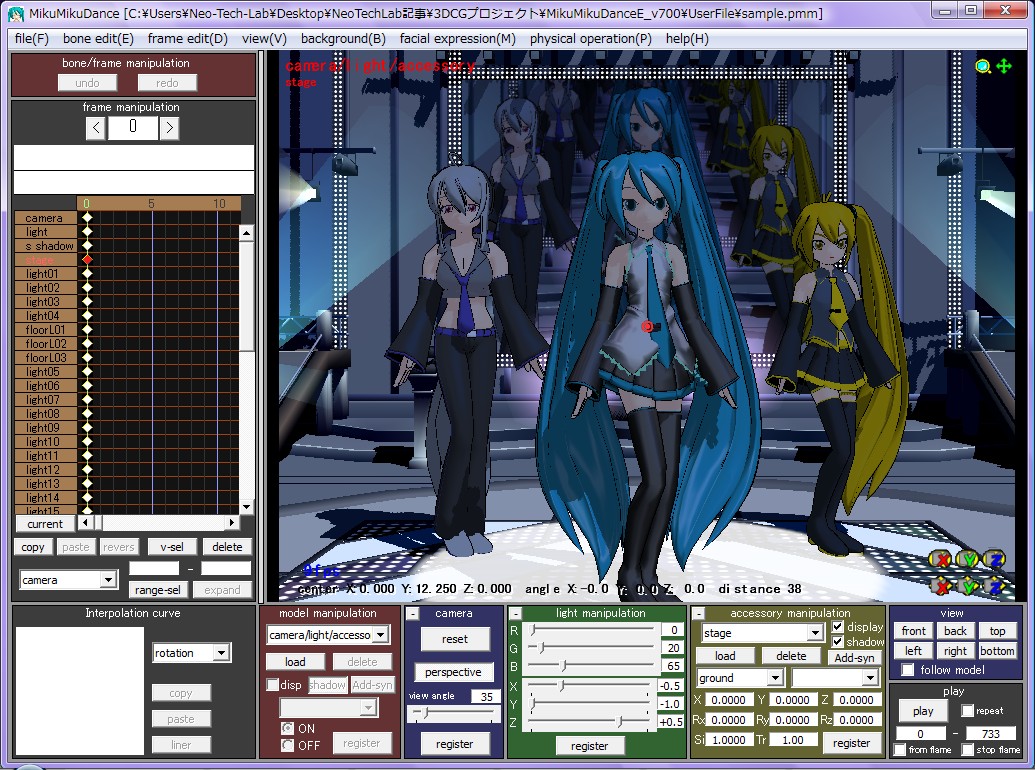
Task: Toggle the accessory shadow checkbox
Action: (x=838, y=641)
